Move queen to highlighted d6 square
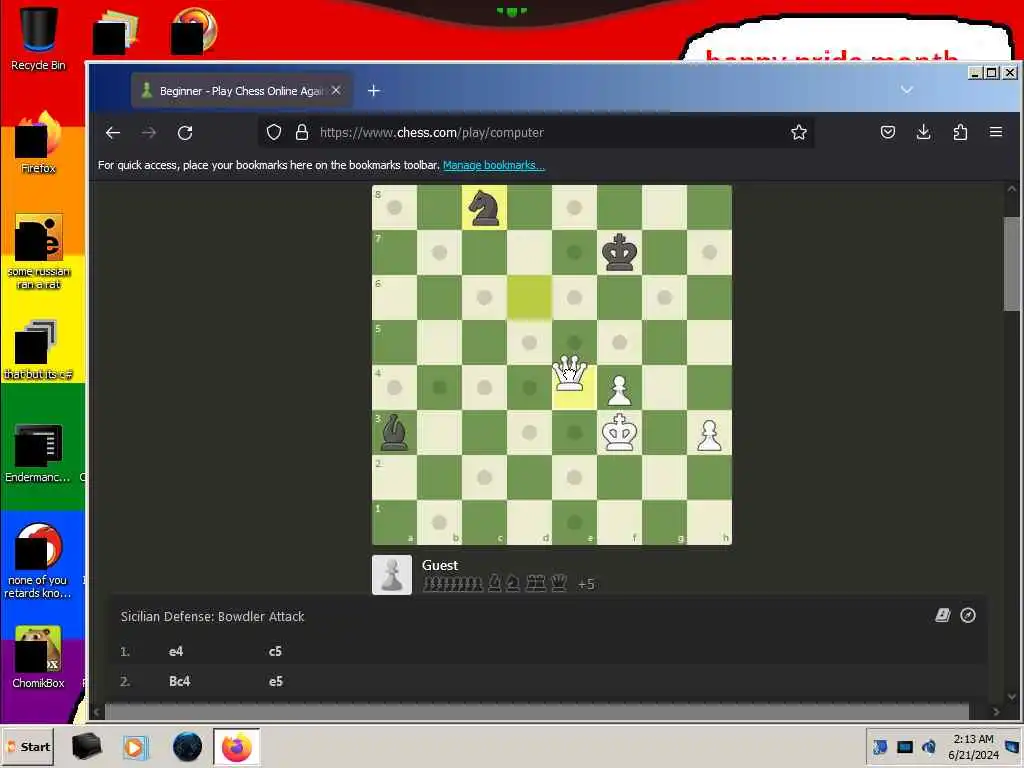Image resolution: width=1024 pixels, height=768 pixels. (529, 297)
